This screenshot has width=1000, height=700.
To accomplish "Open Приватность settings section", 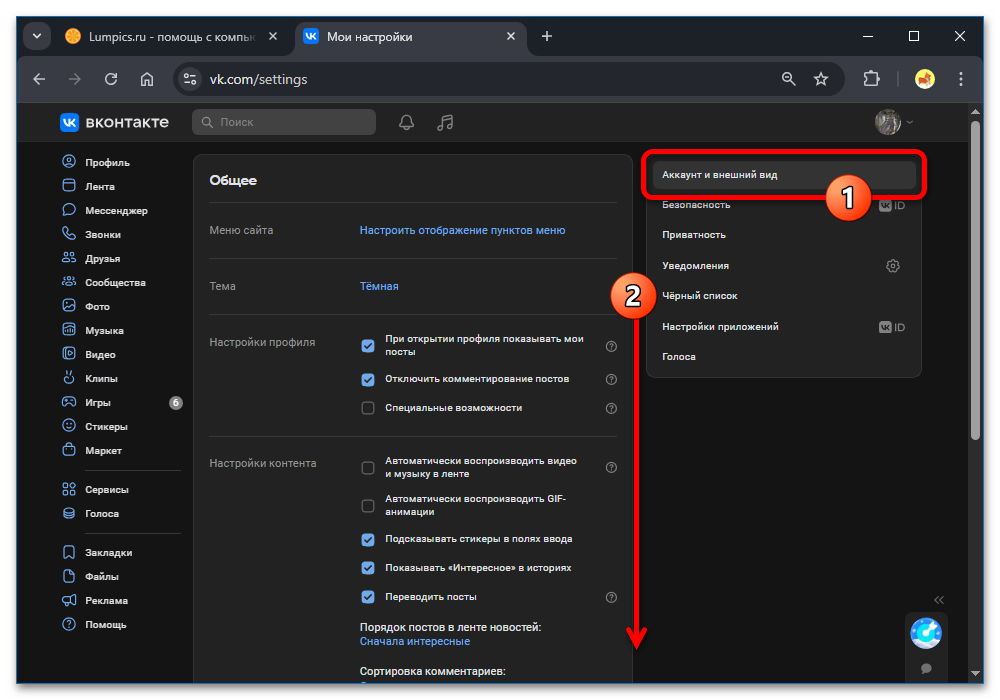I will (783, 235).
